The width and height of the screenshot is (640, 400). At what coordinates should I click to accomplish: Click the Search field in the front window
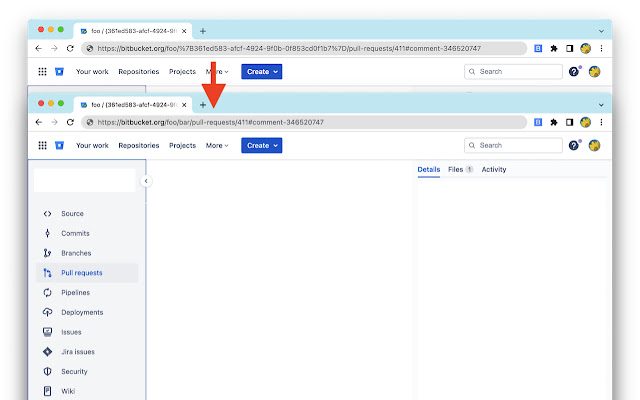[513, 145]
